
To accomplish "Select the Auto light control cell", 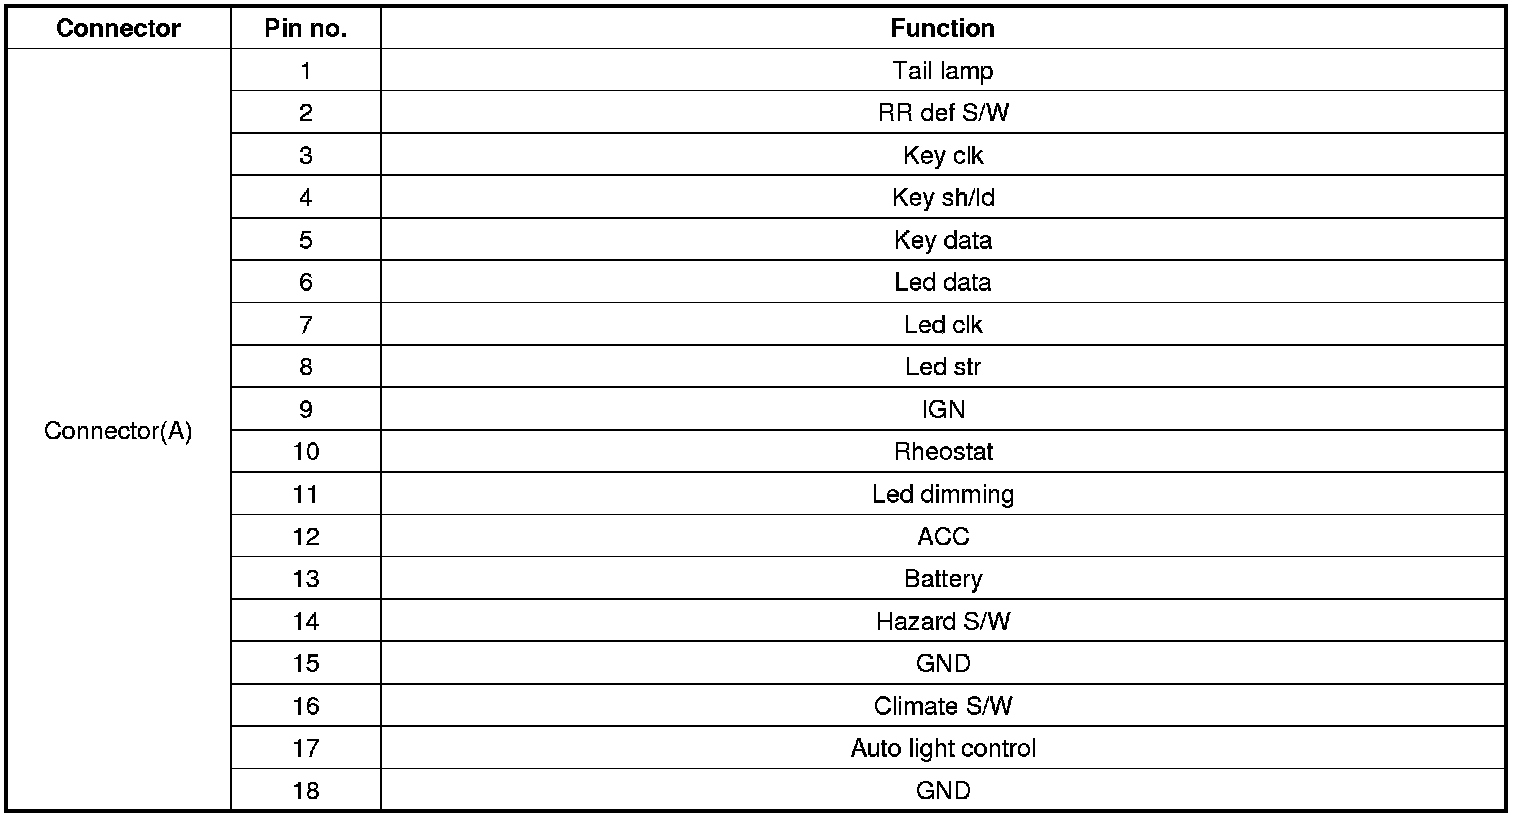I will click(942, 748).
